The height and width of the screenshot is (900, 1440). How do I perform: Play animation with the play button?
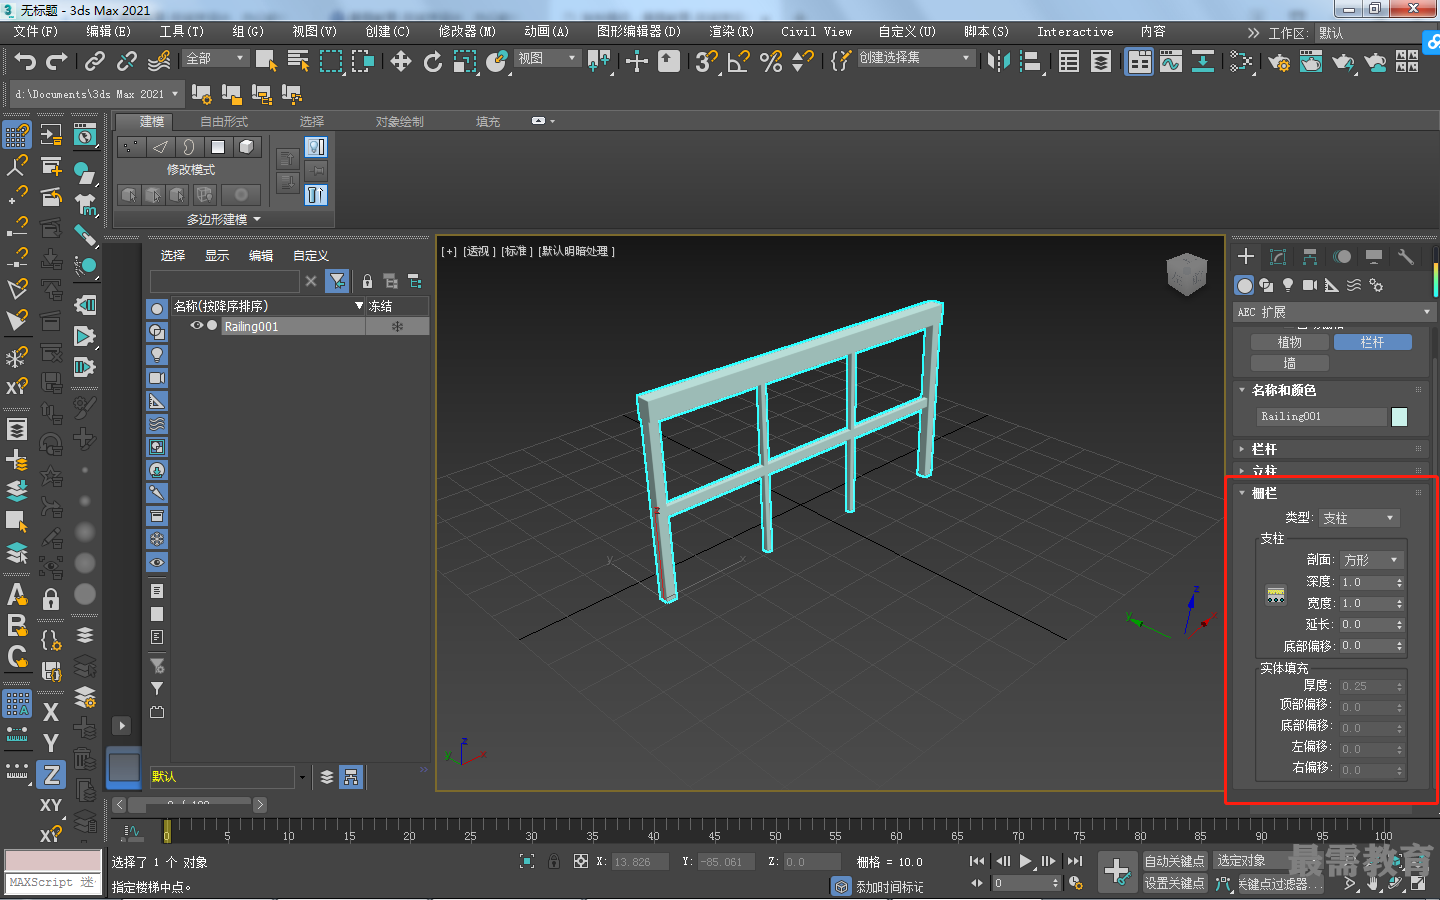[1025, 861]
